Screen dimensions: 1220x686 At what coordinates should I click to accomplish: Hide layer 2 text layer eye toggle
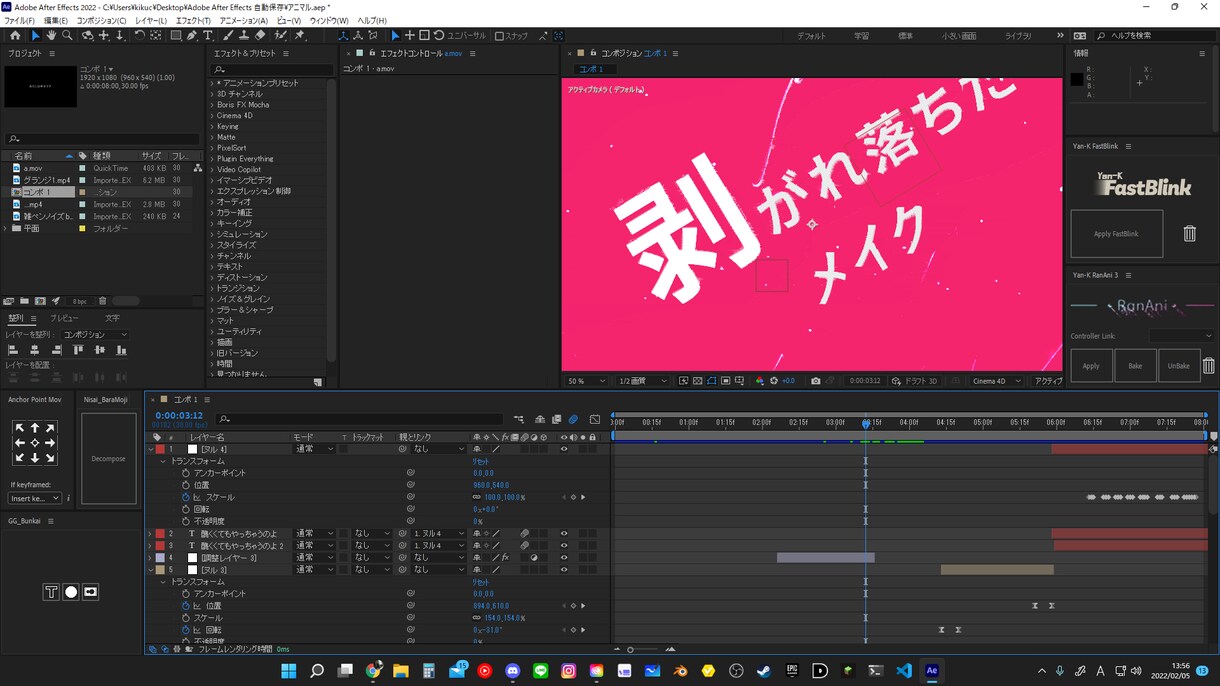tap(564, 534)
